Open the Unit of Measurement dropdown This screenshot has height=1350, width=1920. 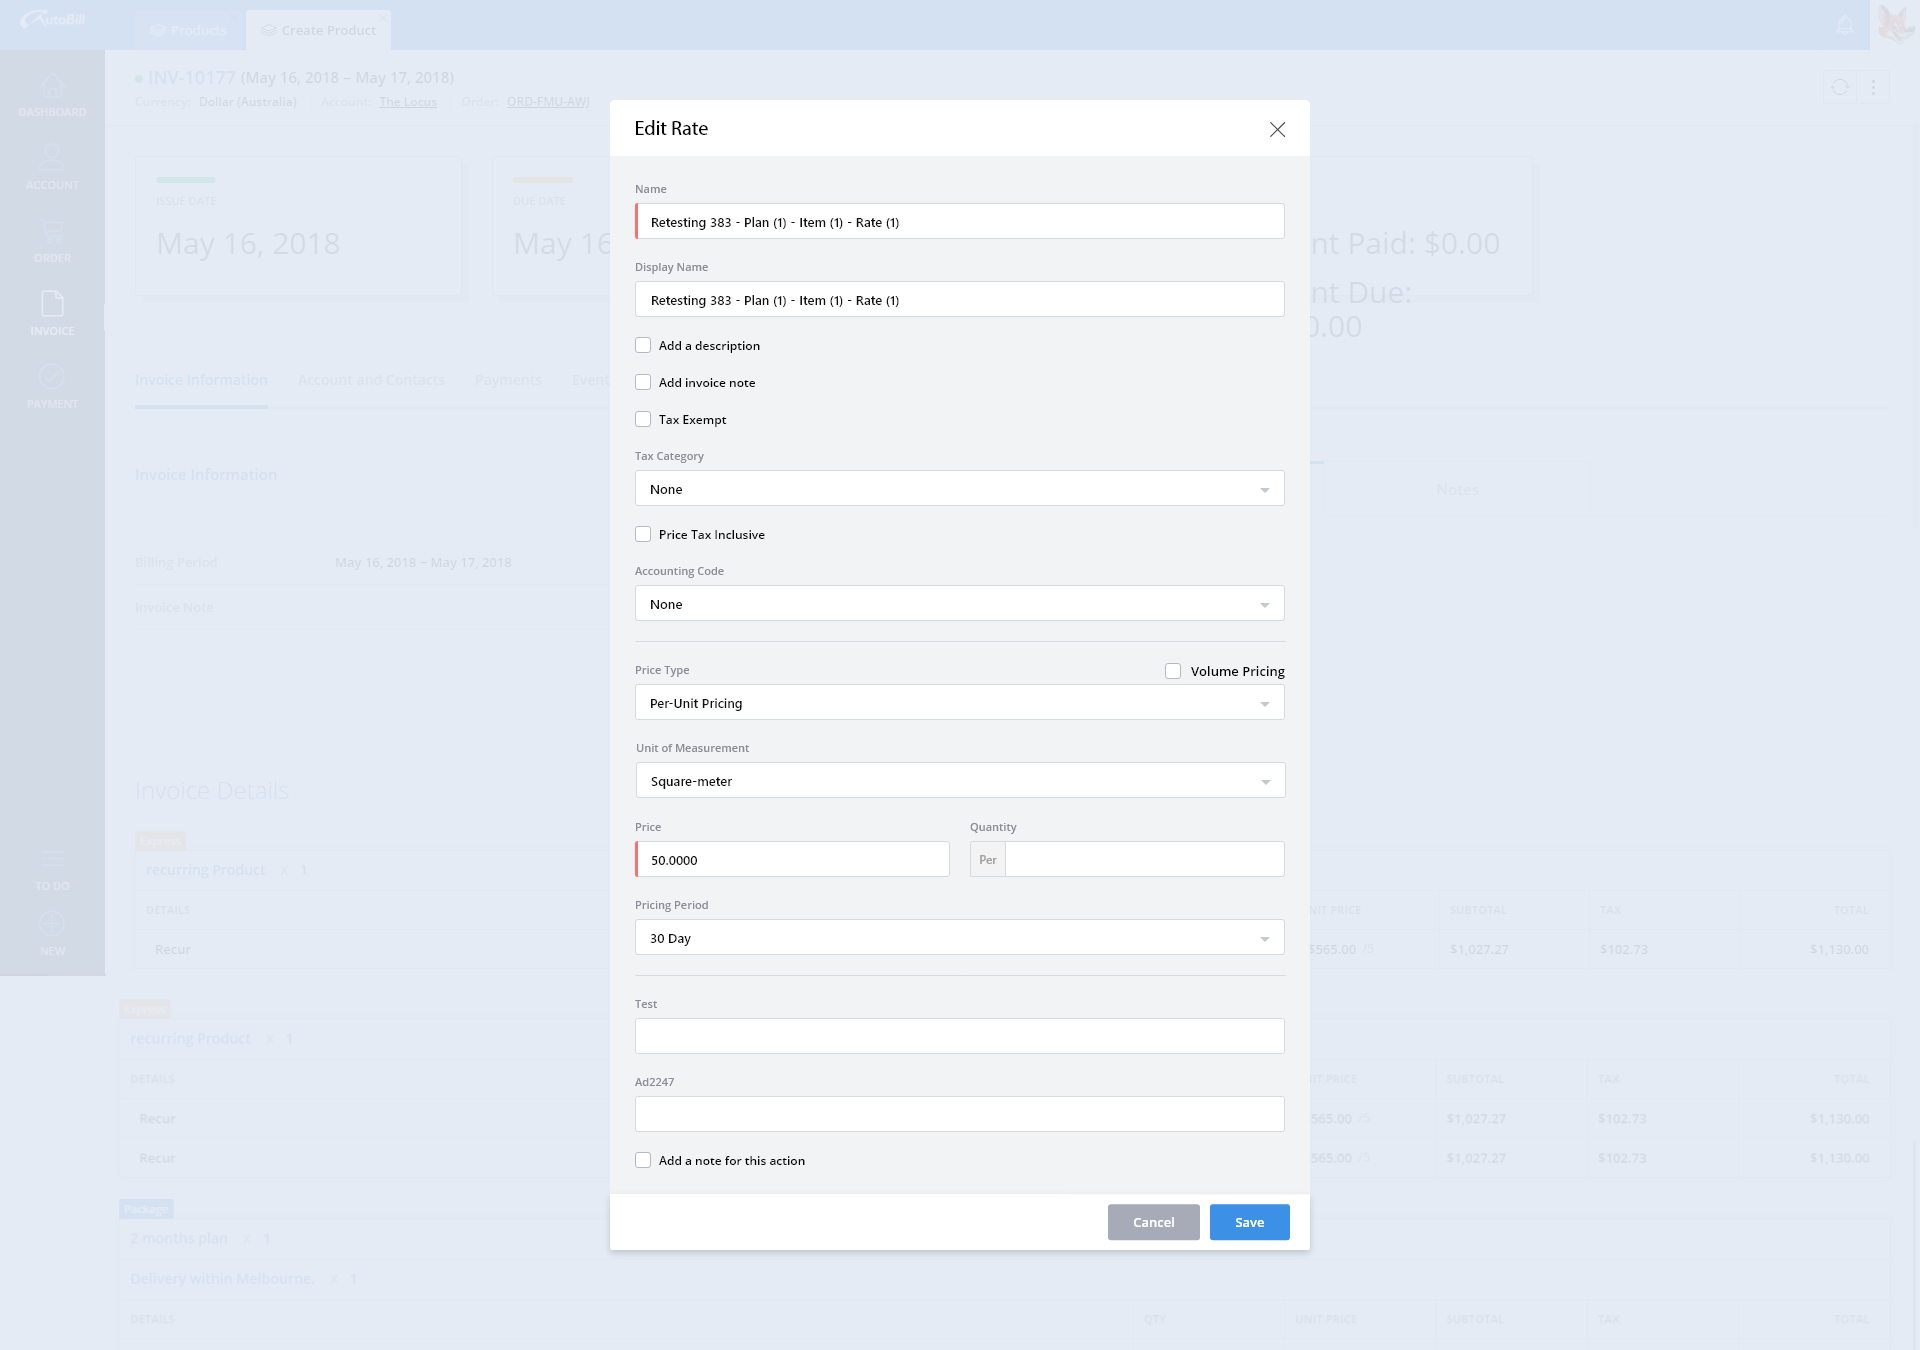pos(959,780)
